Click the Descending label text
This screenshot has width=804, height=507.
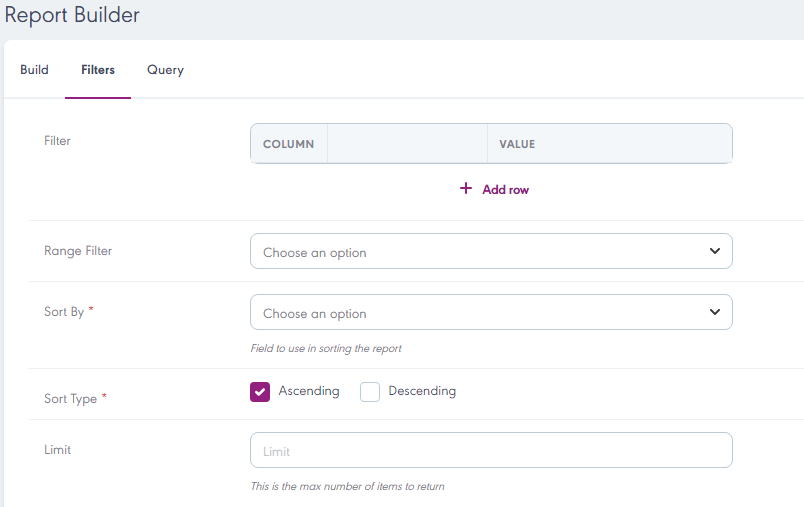coord(422,391)
